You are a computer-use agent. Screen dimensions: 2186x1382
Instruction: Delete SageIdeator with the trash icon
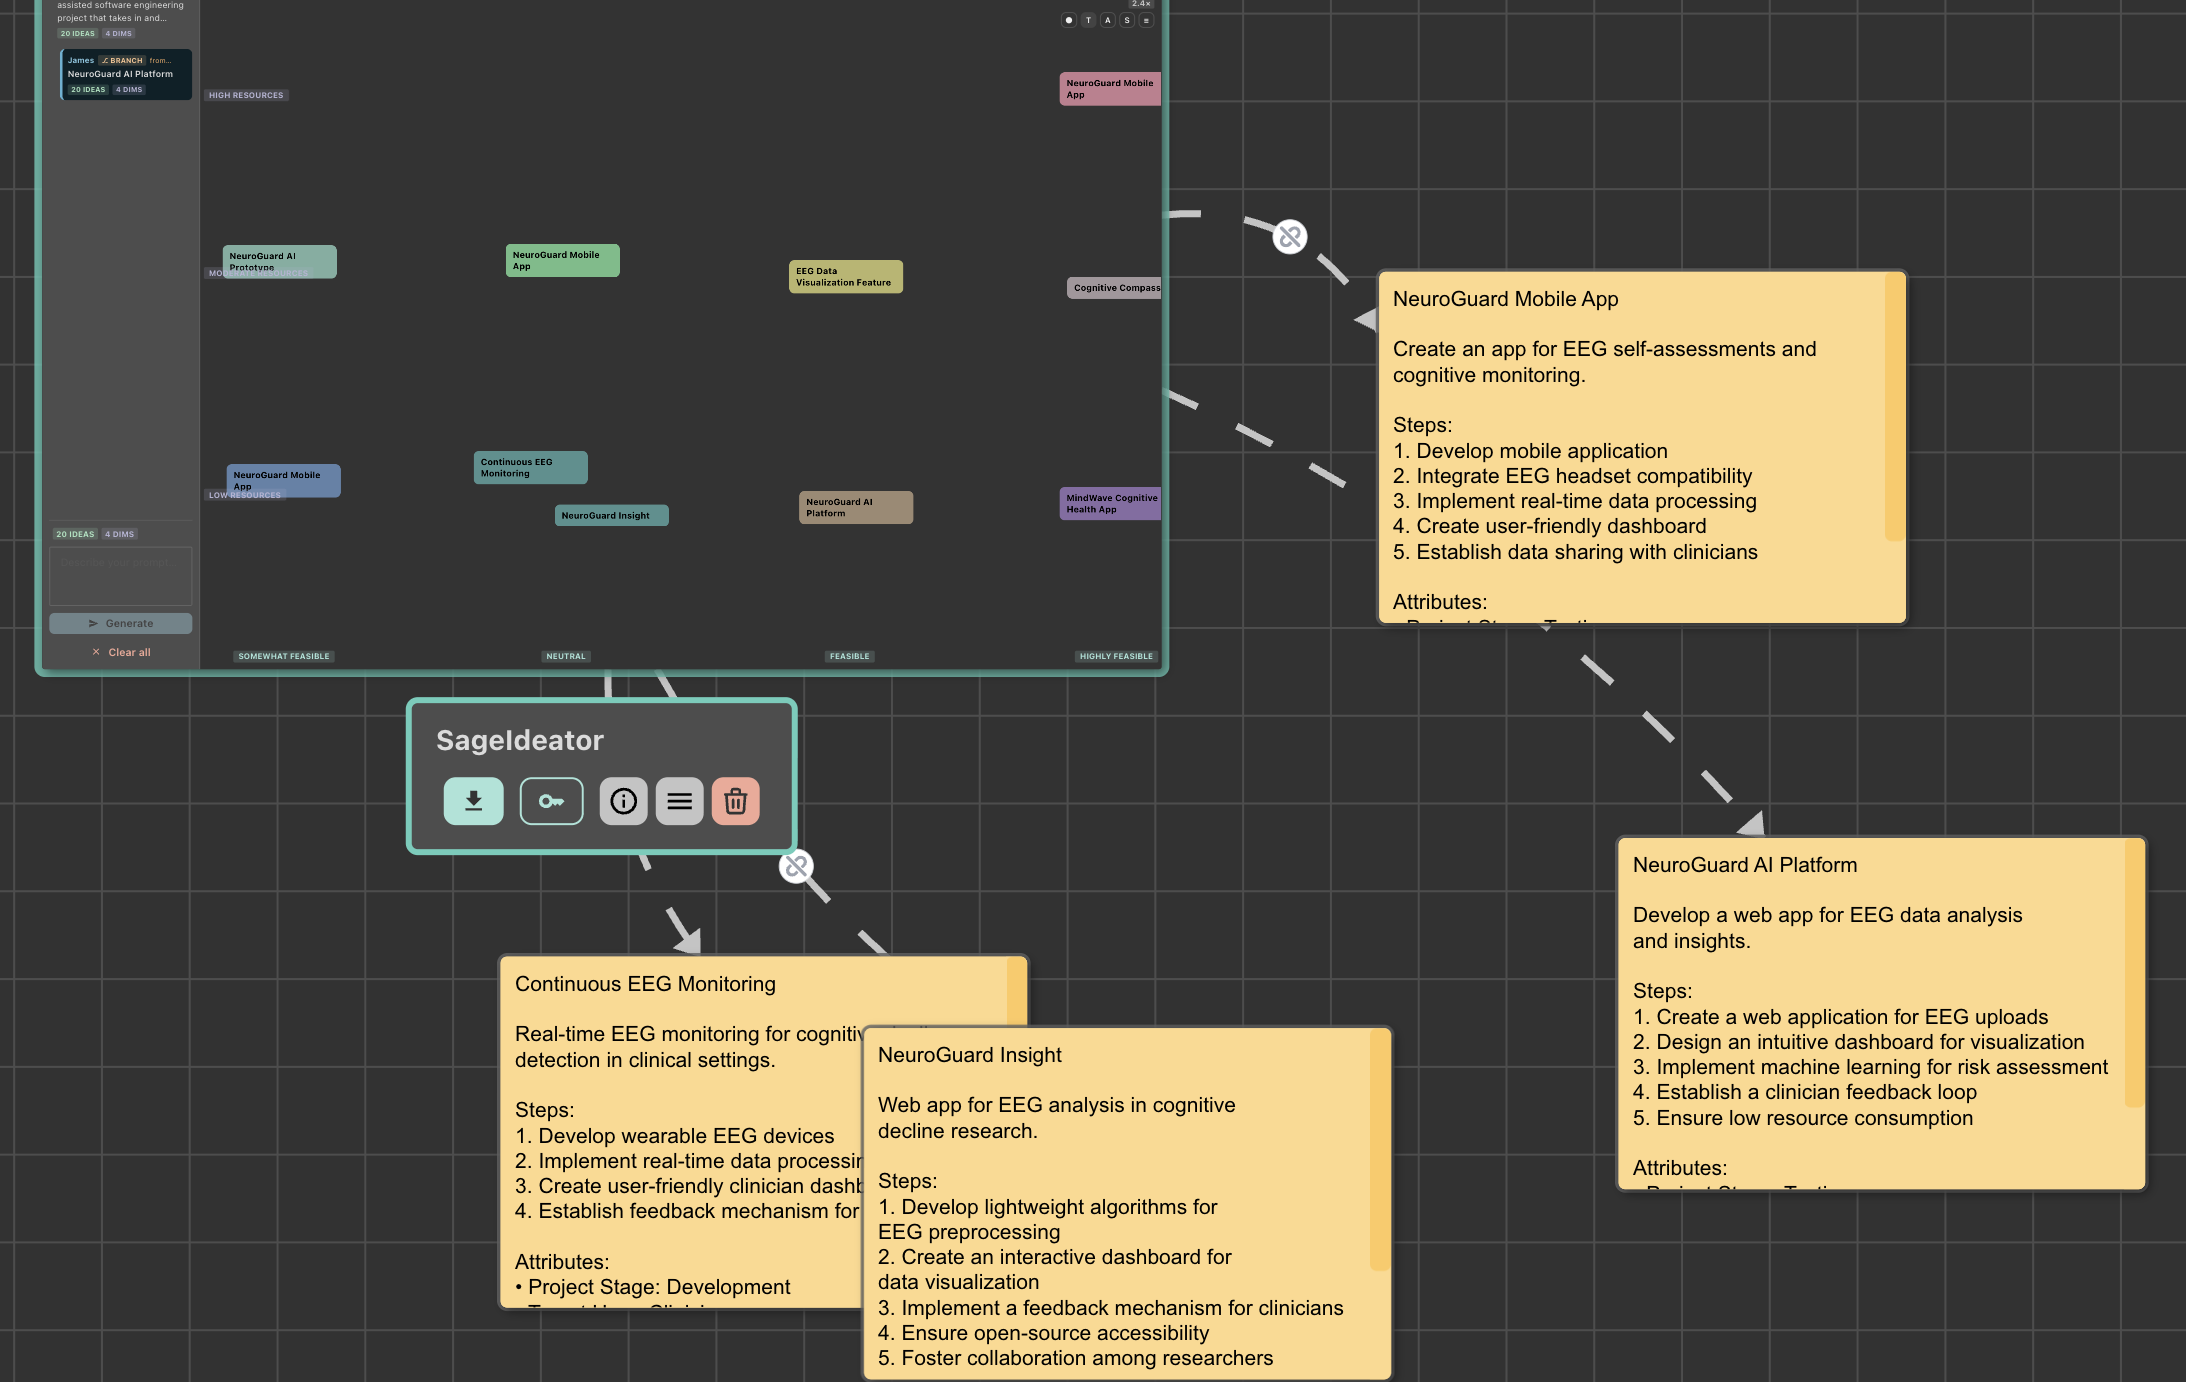[735, 801]
